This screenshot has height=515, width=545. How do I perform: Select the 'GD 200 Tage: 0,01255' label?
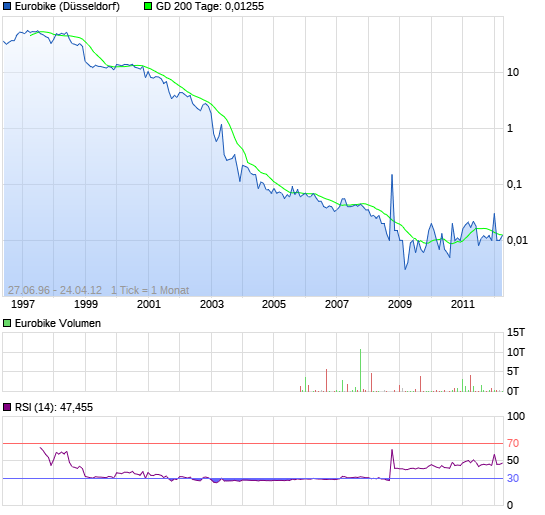point(210,6)
